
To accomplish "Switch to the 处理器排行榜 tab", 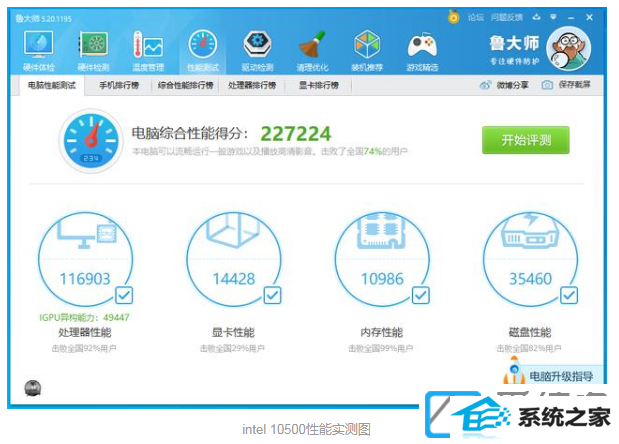I will [252, 85].
